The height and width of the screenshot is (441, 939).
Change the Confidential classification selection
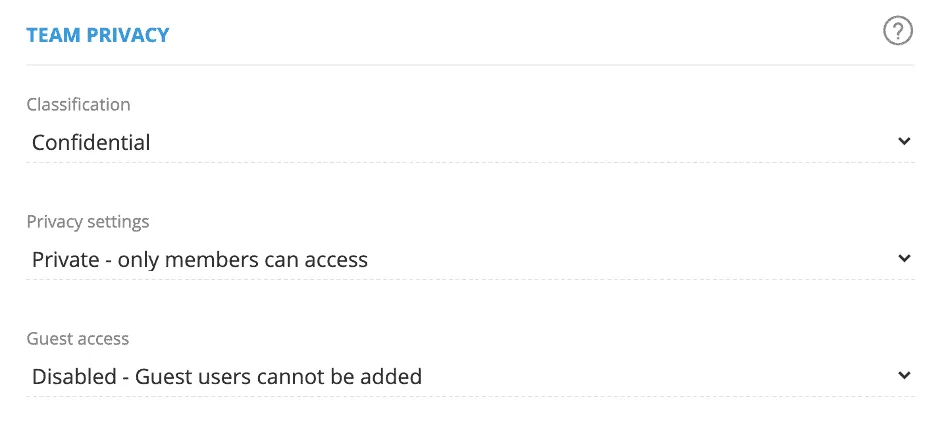coord(470,142)
